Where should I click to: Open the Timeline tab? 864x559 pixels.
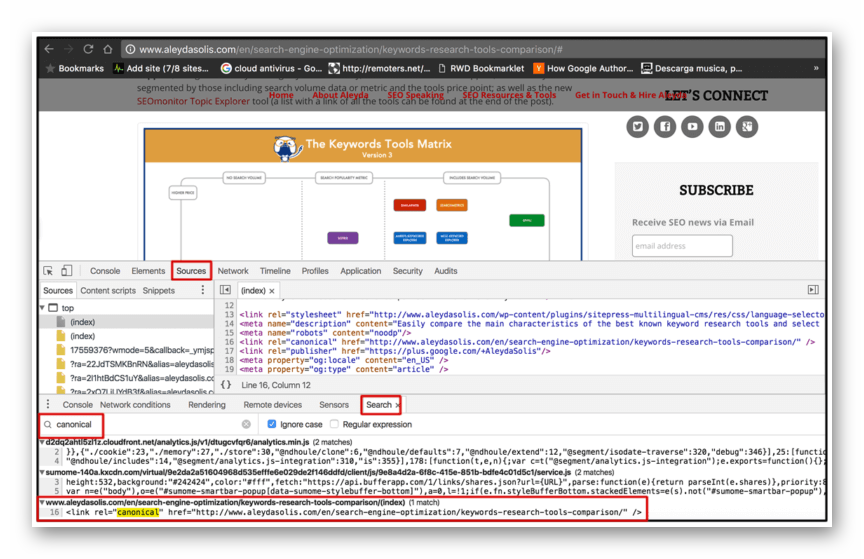click(x=275, y=271)
